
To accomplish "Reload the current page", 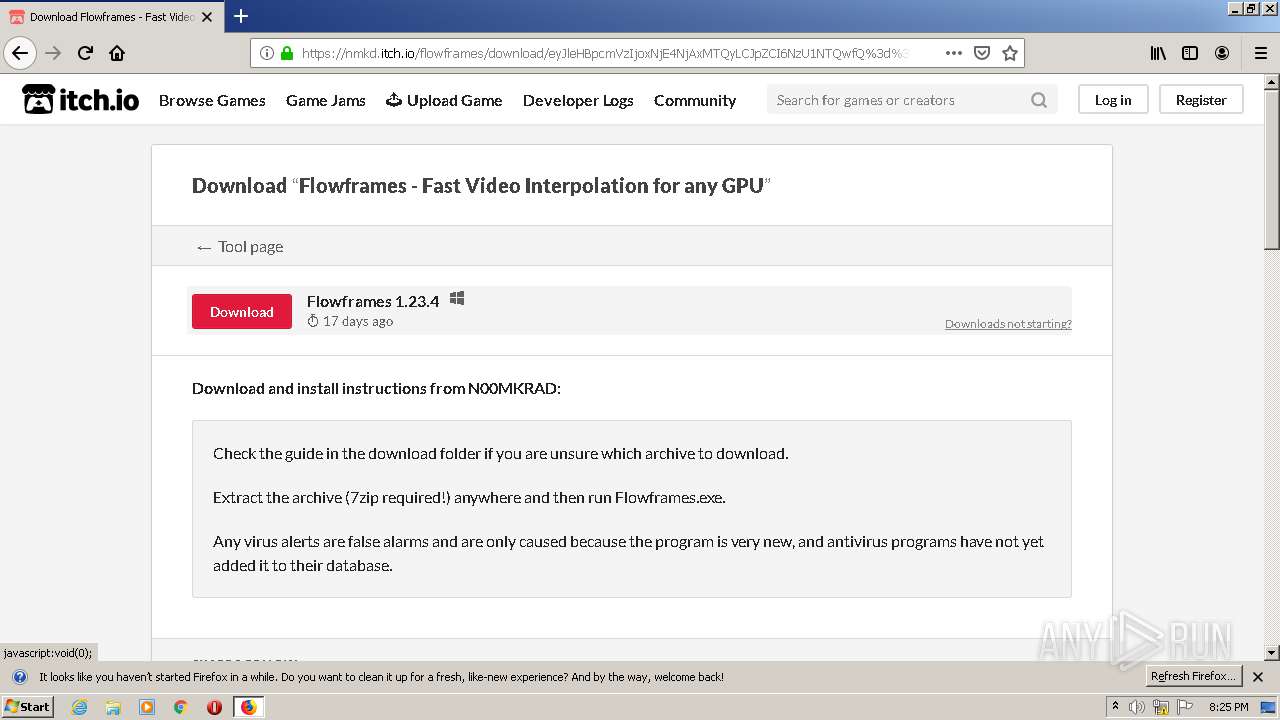I will click(85, 53).
